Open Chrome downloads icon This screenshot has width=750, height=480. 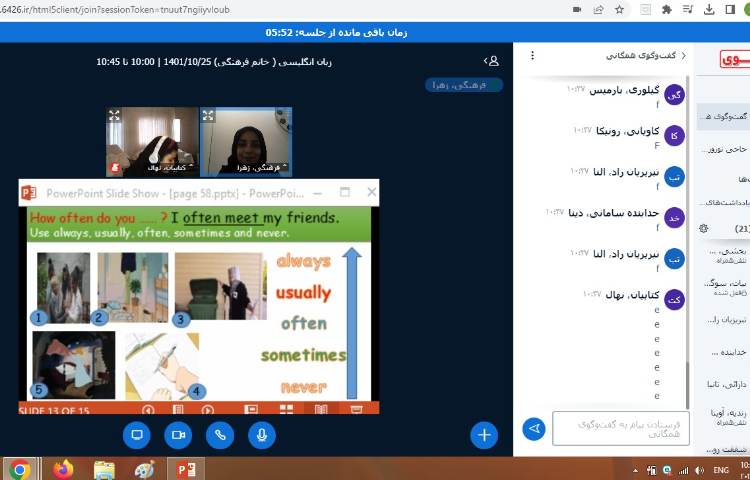[709, 10]
